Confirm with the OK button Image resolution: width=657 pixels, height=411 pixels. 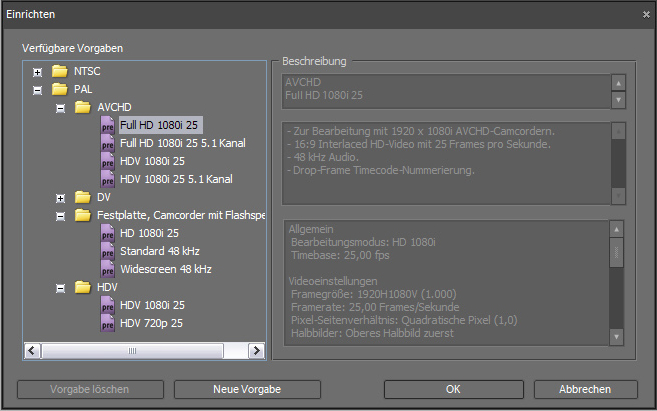(453, 389)
